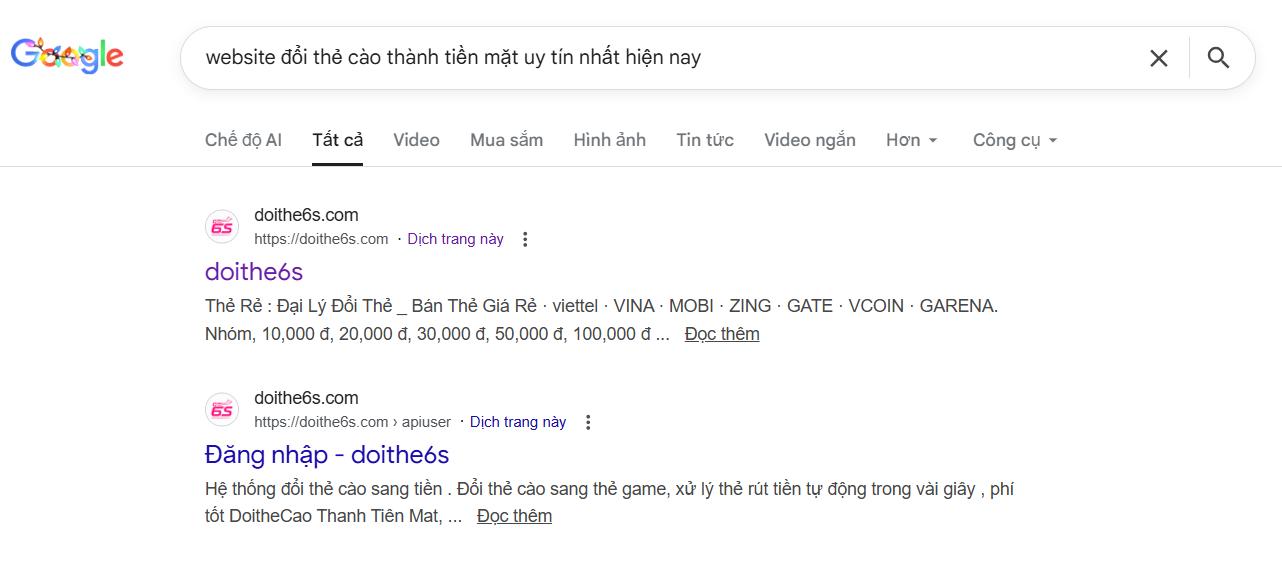Click Dịch trang này for first result

(455, 239)
